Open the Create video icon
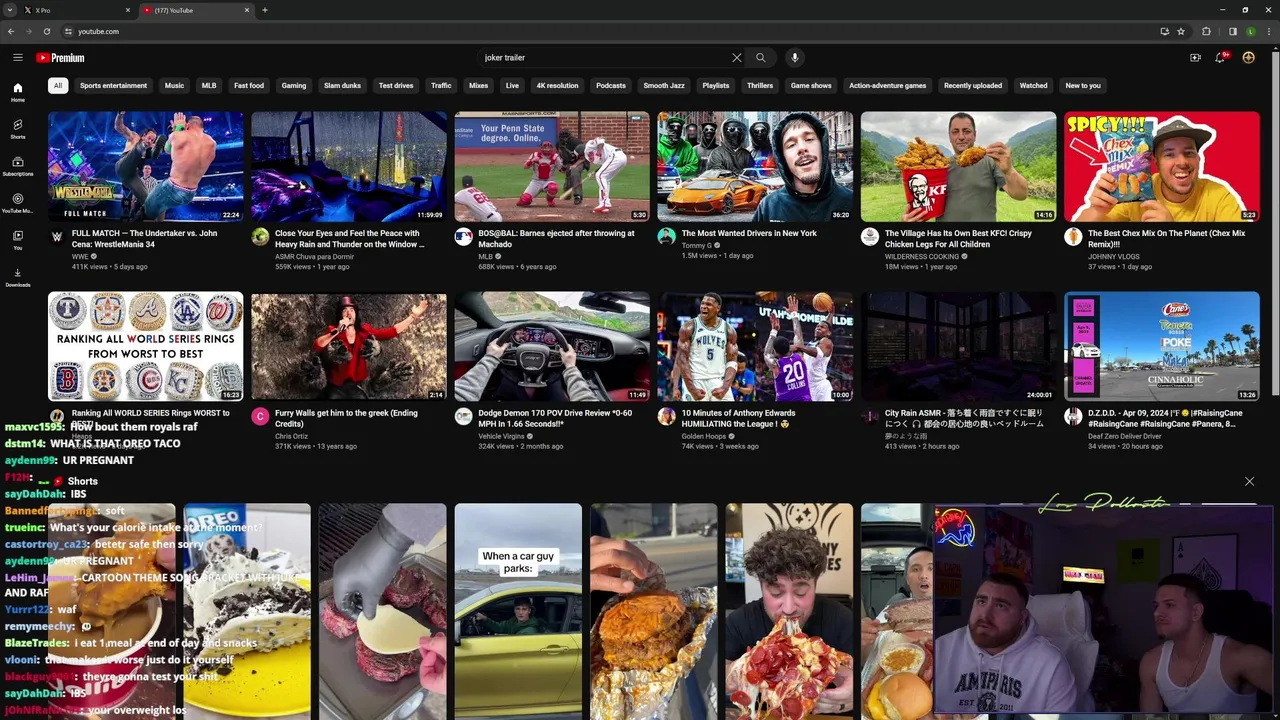 (1195, 58)
